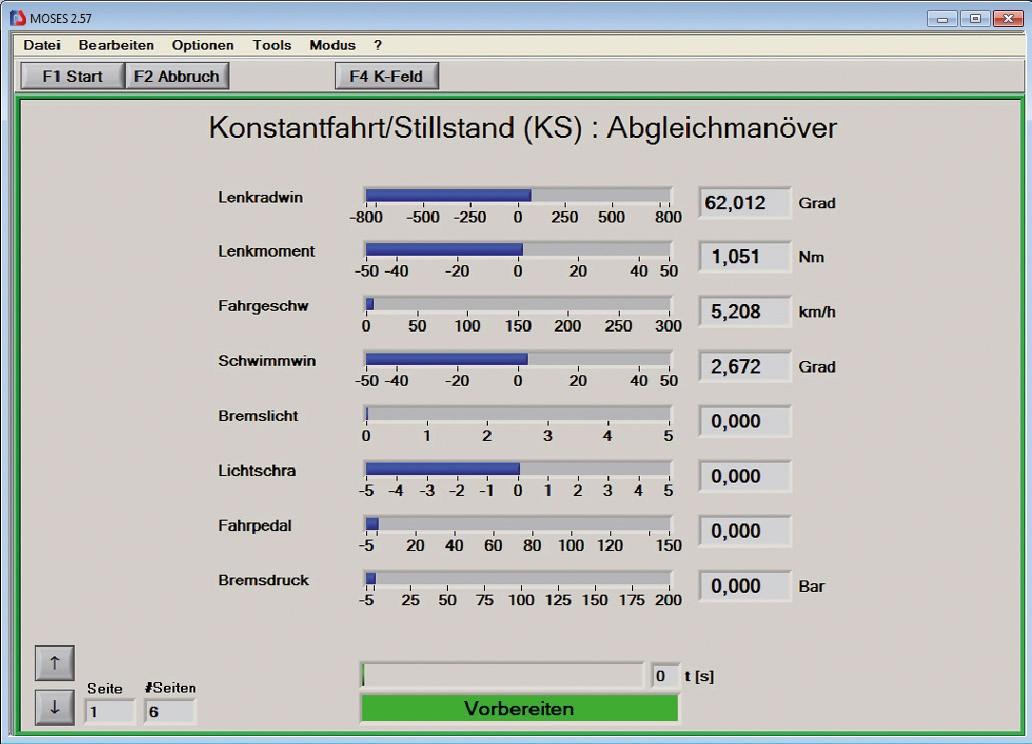Click the Bremsdruck value field
Image resolution: width=1032 pixels, height=744 pixels.
coord(744,586)
